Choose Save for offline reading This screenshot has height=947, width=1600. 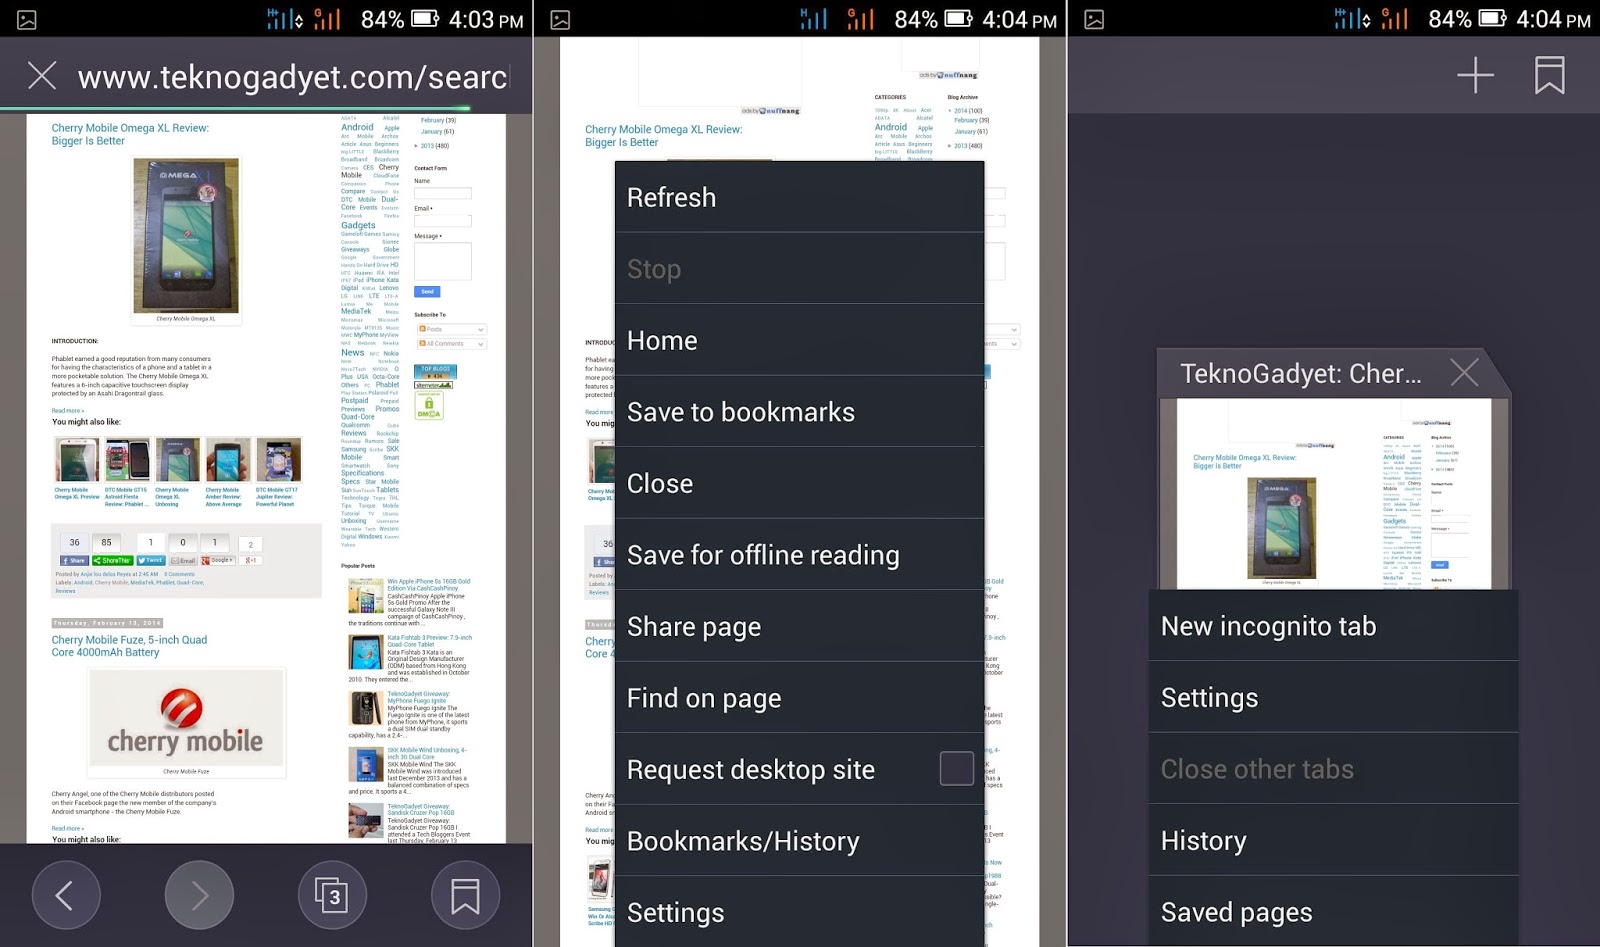coord(799,555)
